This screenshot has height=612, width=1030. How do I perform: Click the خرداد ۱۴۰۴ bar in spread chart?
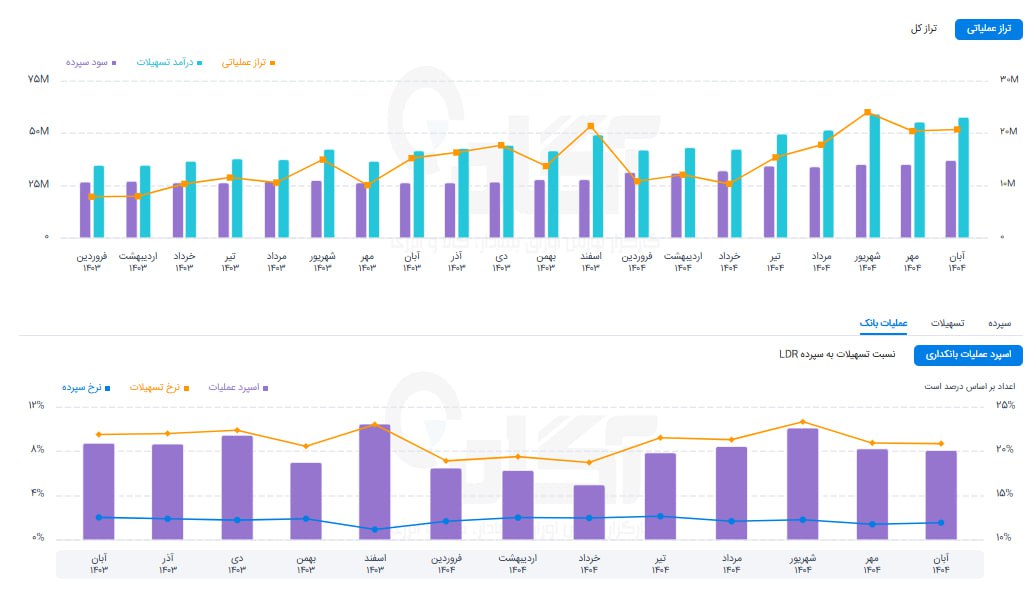click(588, 512)
